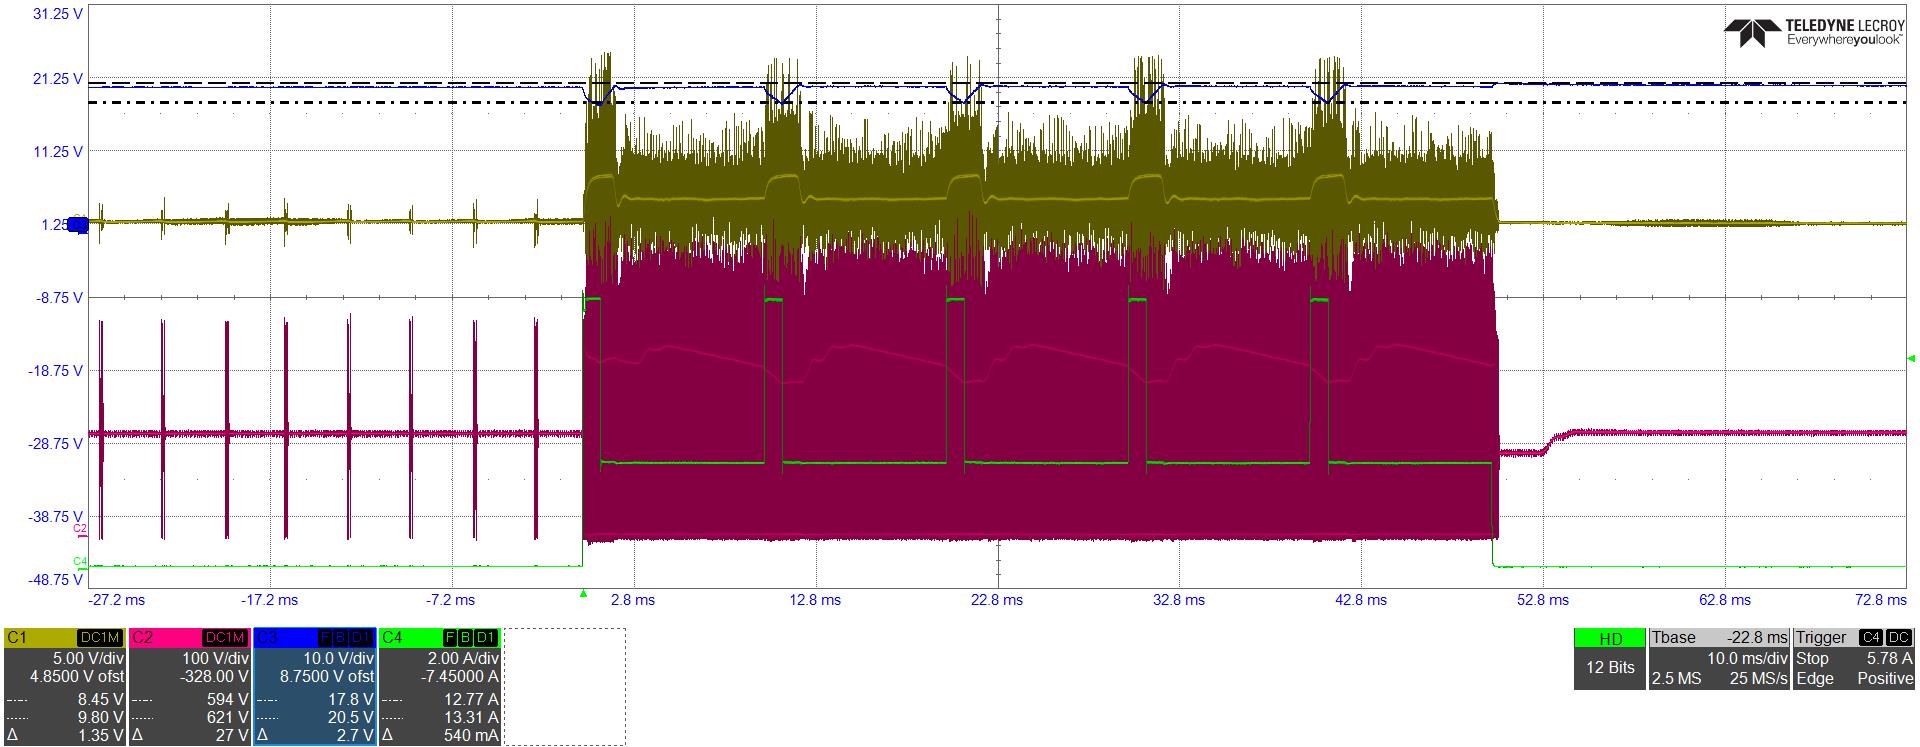Click the C4 source badge in Trigger

1869,638
